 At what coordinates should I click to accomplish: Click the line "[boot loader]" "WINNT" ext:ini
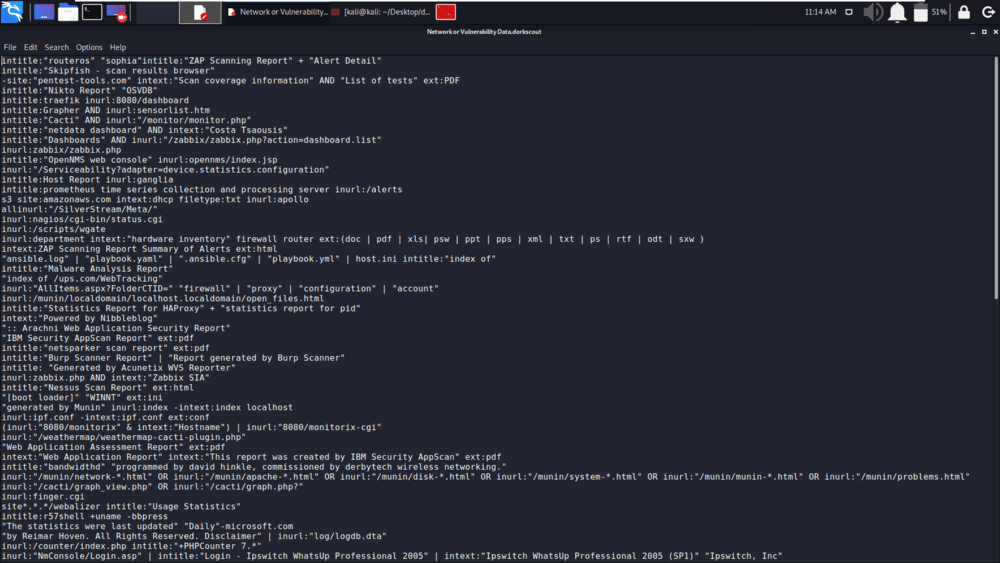point(82,397)
